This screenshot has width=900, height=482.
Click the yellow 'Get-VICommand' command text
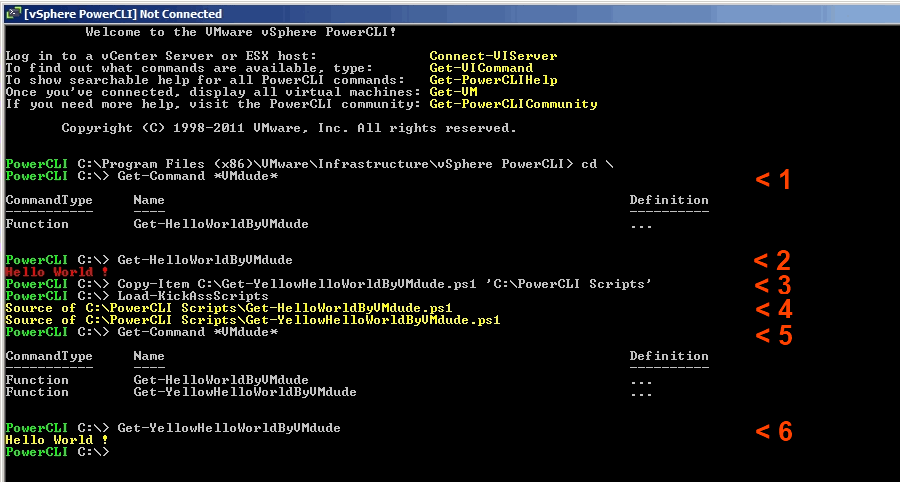(x=481, y=68)
